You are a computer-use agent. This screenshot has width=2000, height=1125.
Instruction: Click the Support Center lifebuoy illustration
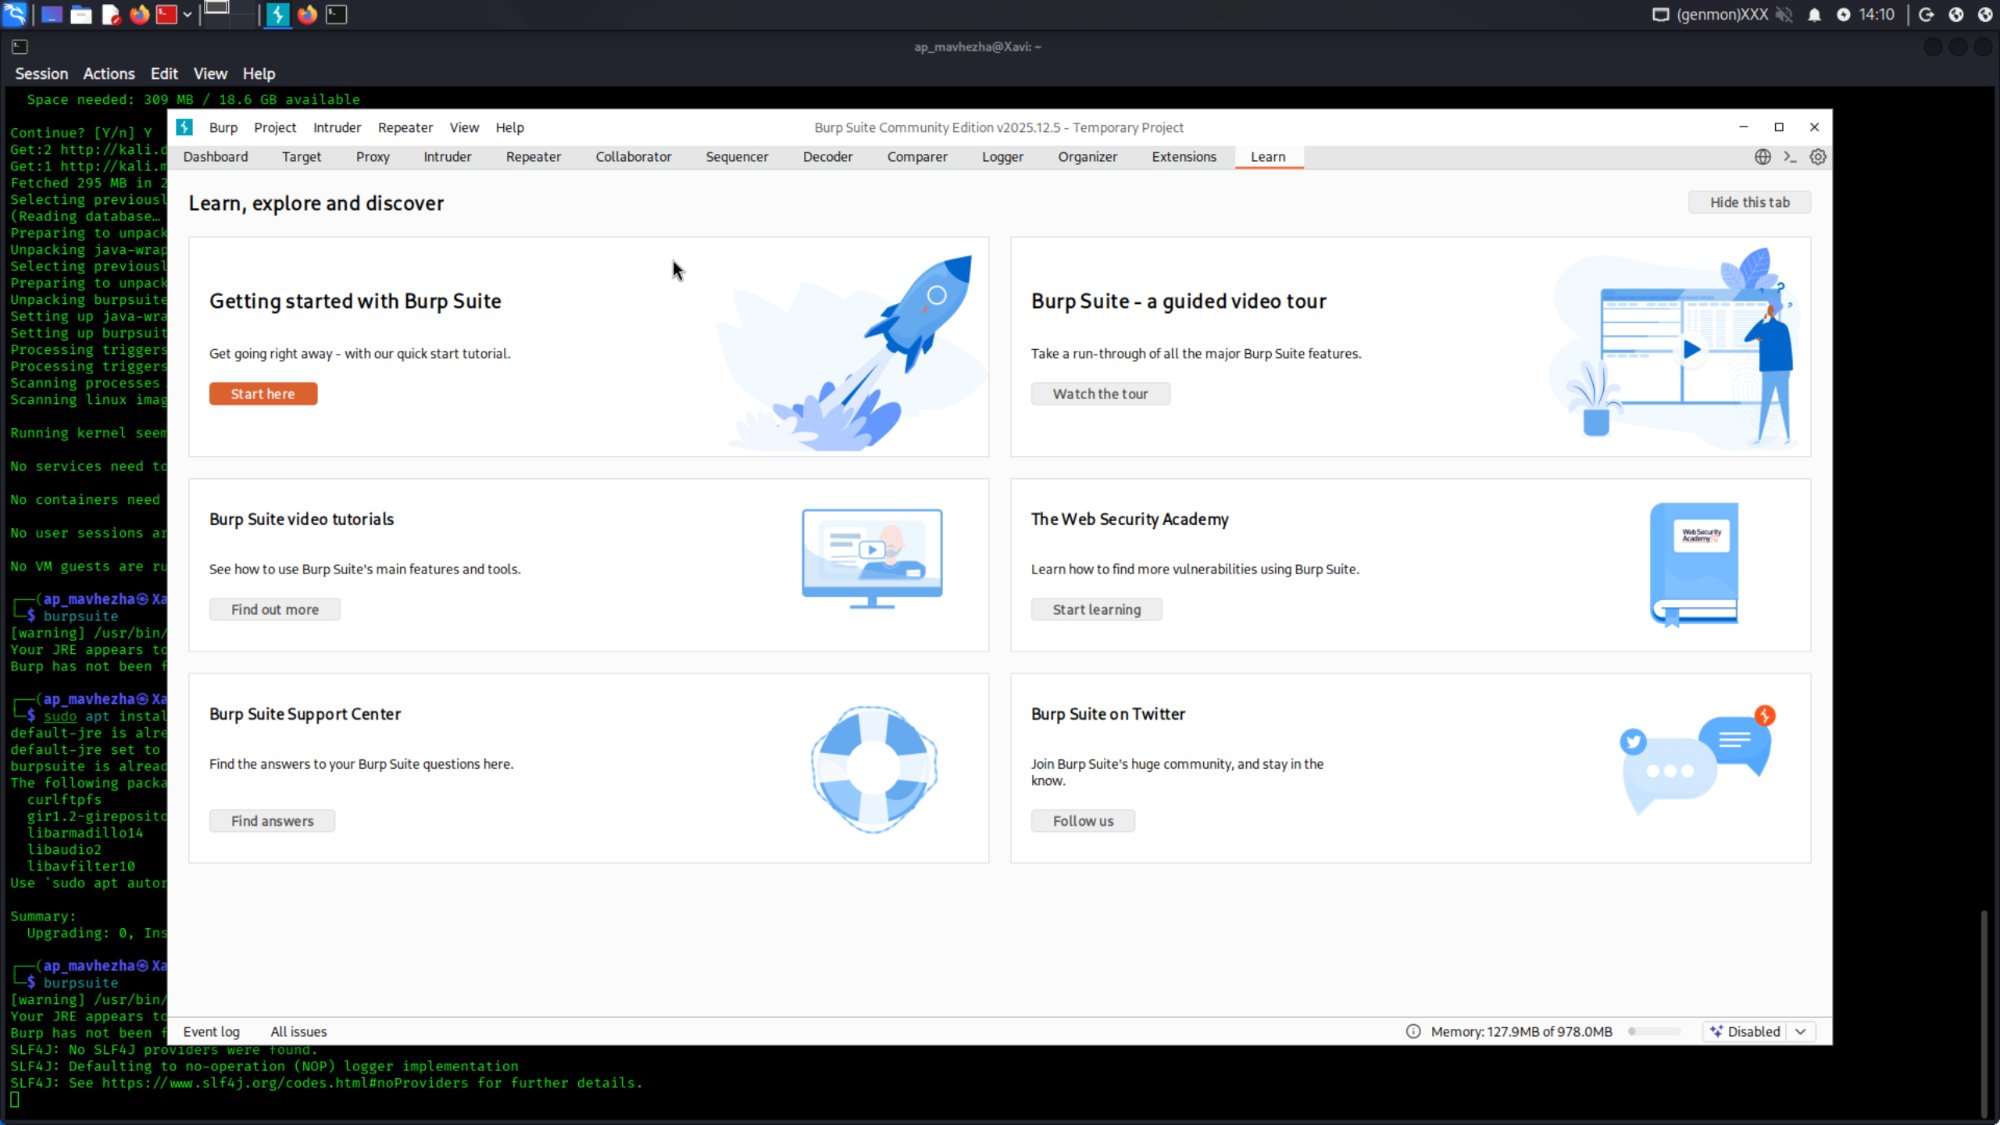(x=873, y=769)
